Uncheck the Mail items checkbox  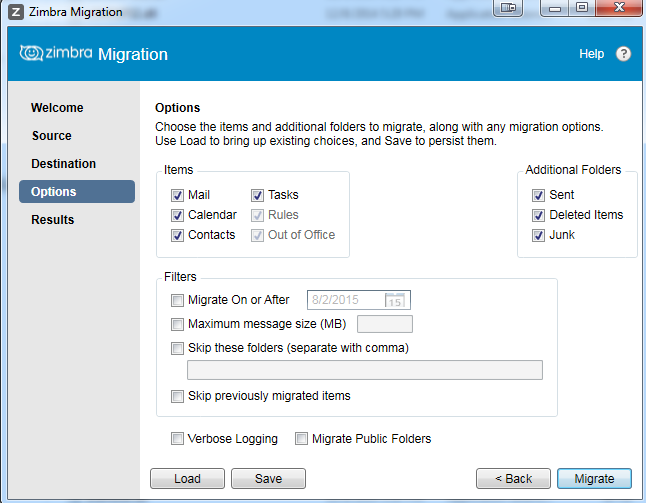coord(177,195)
